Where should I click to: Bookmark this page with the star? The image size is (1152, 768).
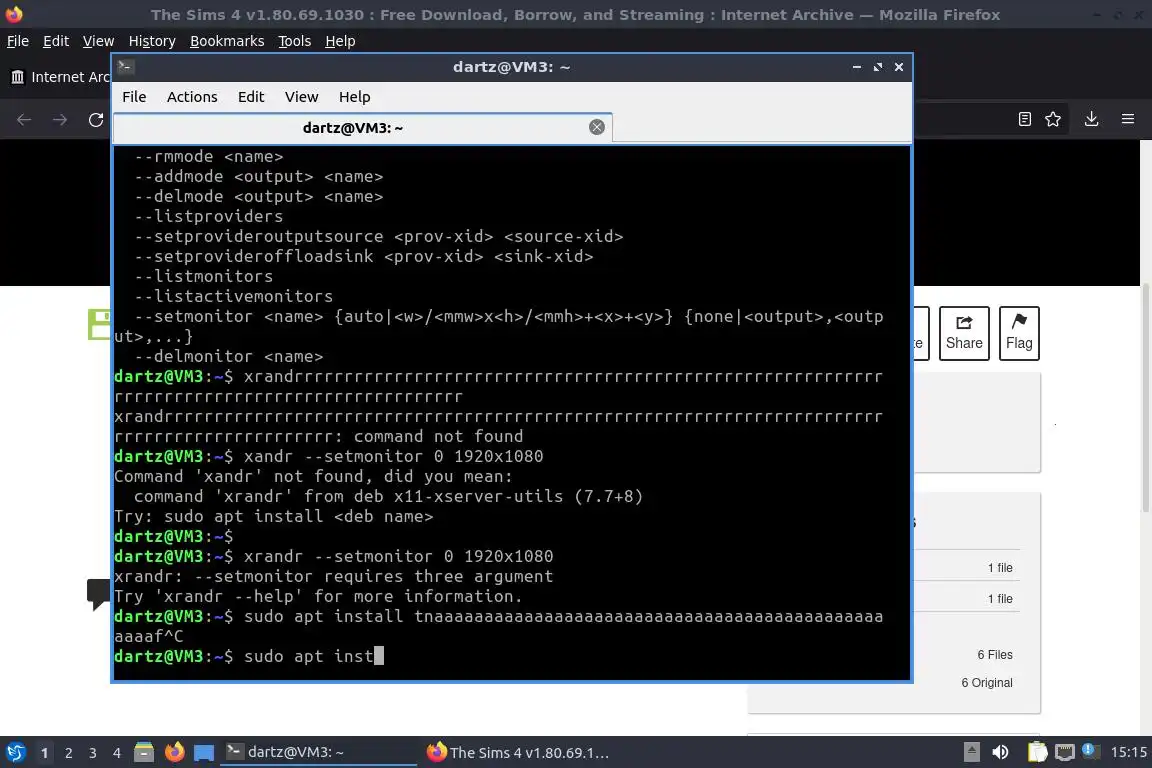pos(1053,119)
